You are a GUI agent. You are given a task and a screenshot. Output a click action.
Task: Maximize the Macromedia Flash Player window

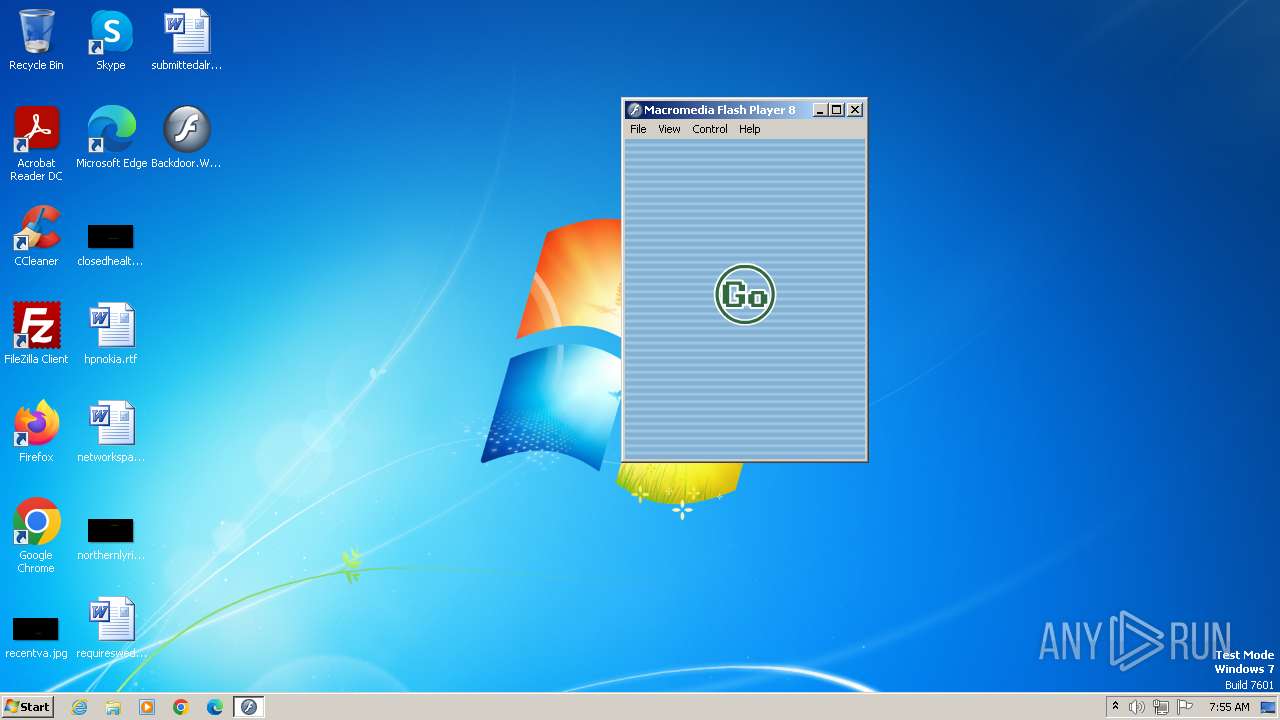pyautogui.click(x=837, y=110)
